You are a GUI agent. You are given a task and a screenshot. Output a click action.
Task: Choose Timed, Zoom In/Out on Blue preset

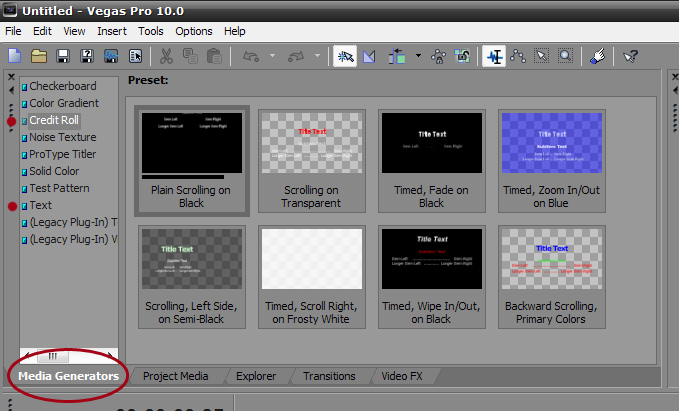(x=552, y=161)
